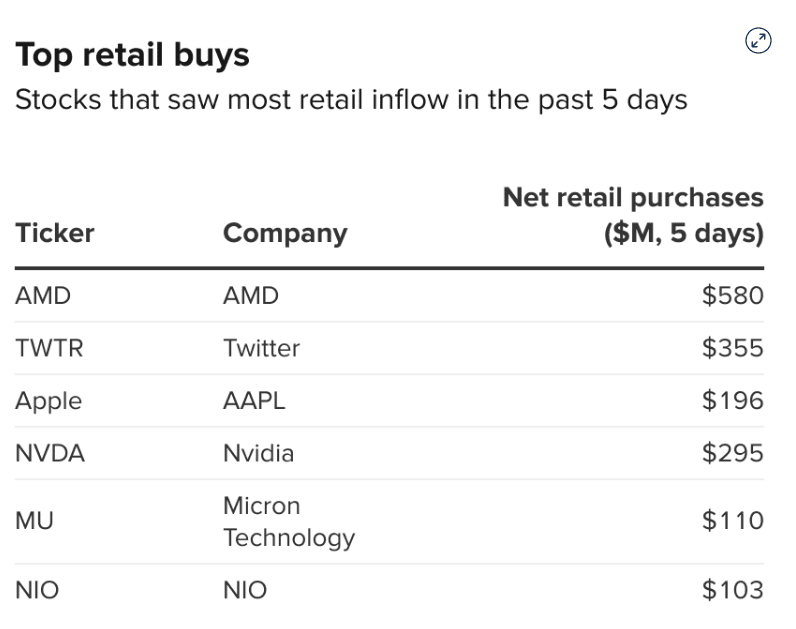Select the AMD ticker cell

click(x=43, y=296)
